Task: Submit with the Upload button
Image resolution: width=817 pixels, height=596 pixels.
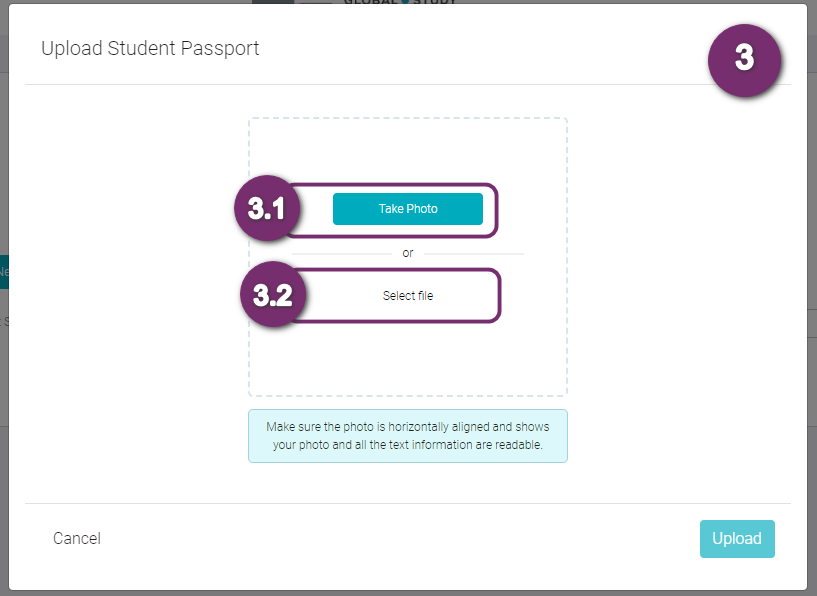Action: click(x=737, y=539)
